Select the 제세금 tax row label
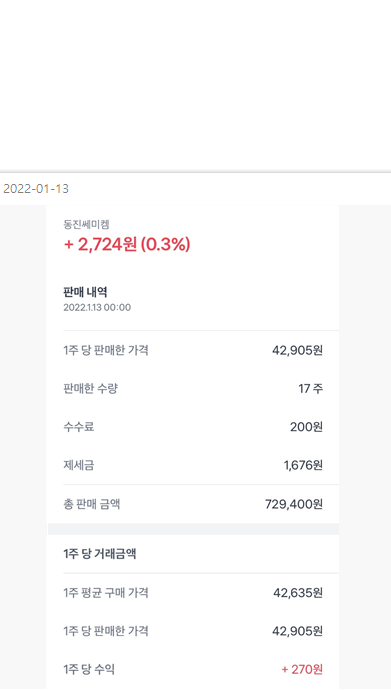This screenshot has height=690, width=391. 79,465
